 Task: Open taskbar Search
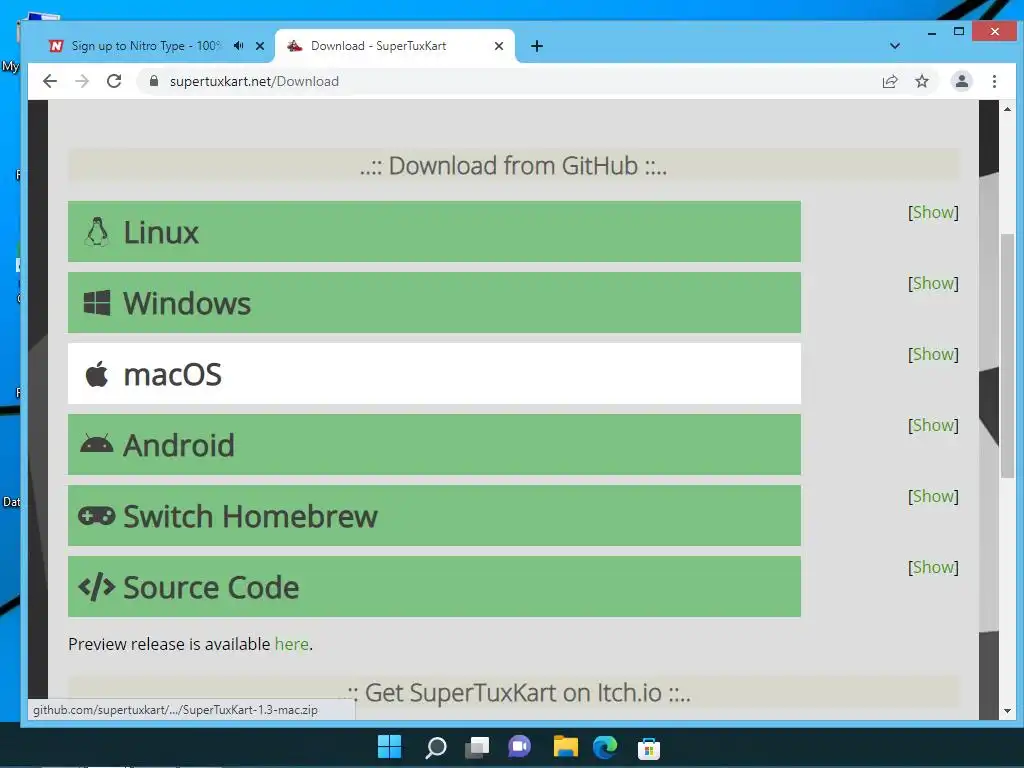[435, 746]
